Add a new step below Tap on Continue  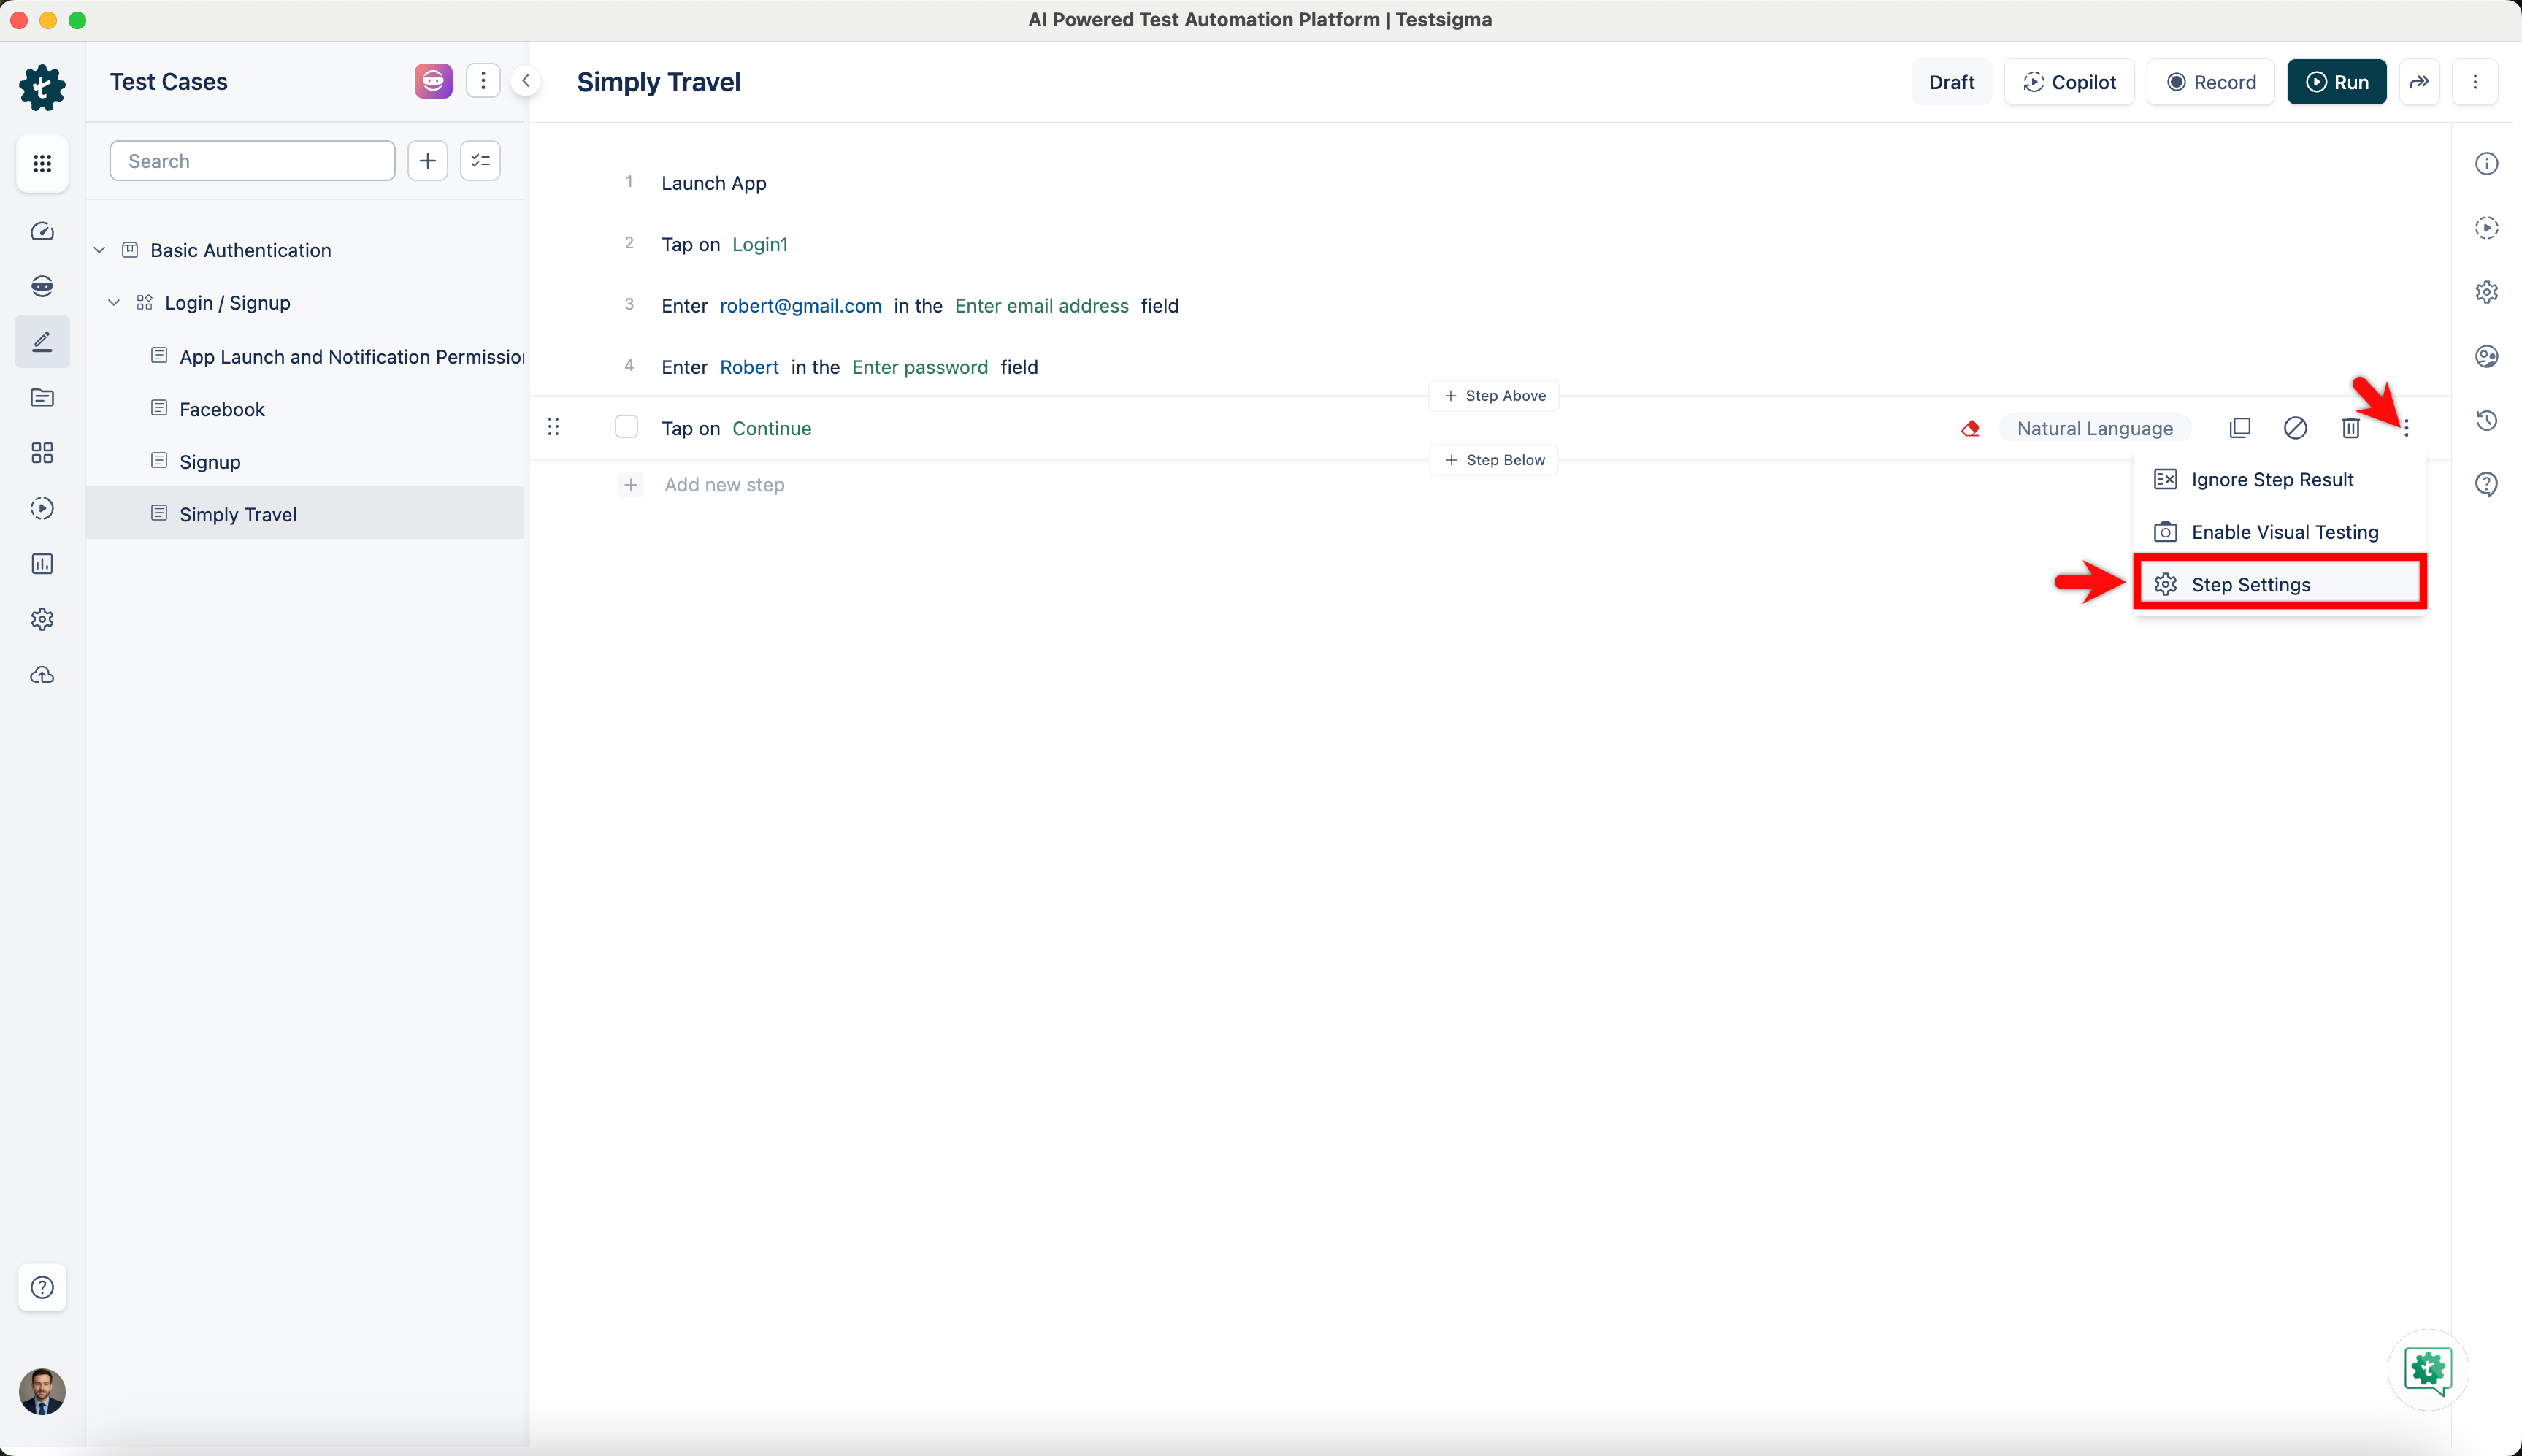[x=1493, y=459]
